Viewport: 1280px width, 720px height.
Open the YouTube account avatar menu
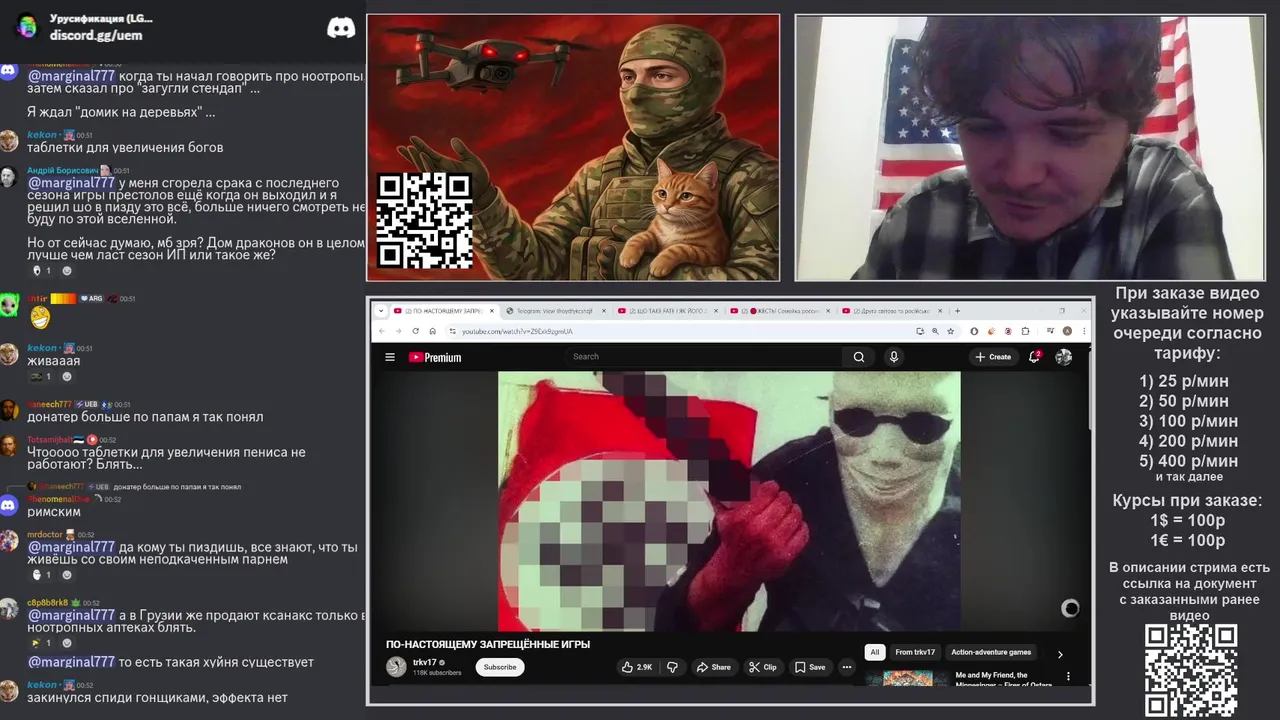pyautogui.click(x=1064, y=357)
